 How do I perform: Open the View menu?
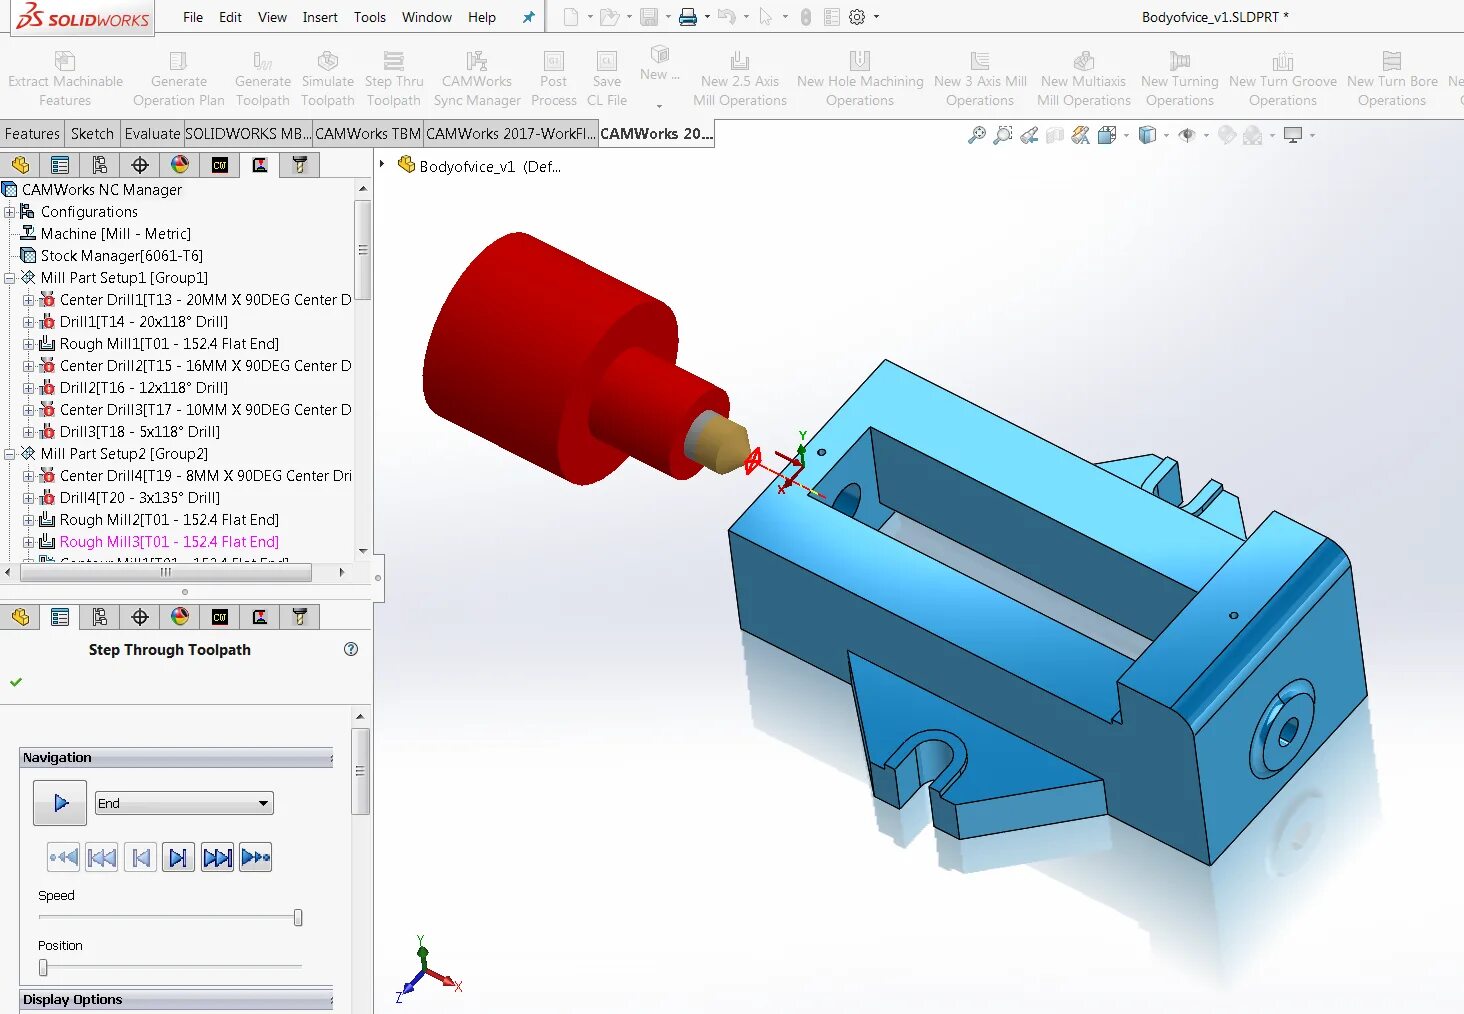point(272,17)
